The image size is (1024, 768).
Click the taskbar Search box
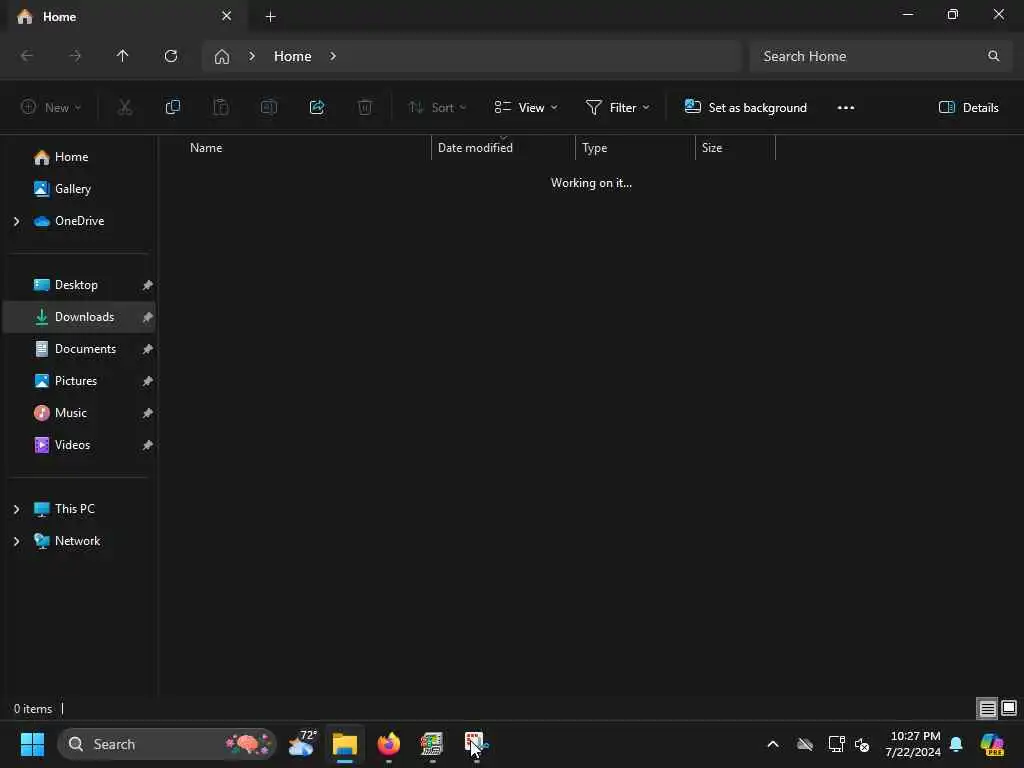(x=167, y=744)
